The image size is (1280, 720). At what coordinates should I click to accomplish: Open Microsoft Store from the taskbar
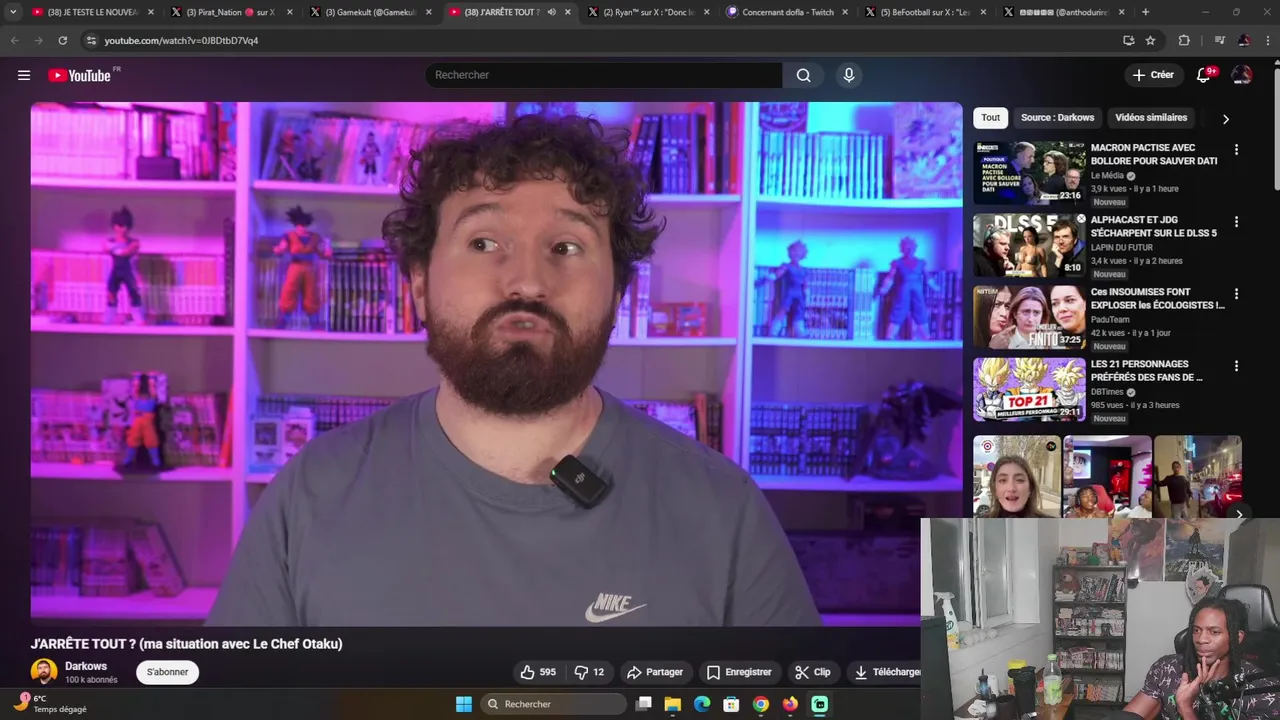coord(732,704)
